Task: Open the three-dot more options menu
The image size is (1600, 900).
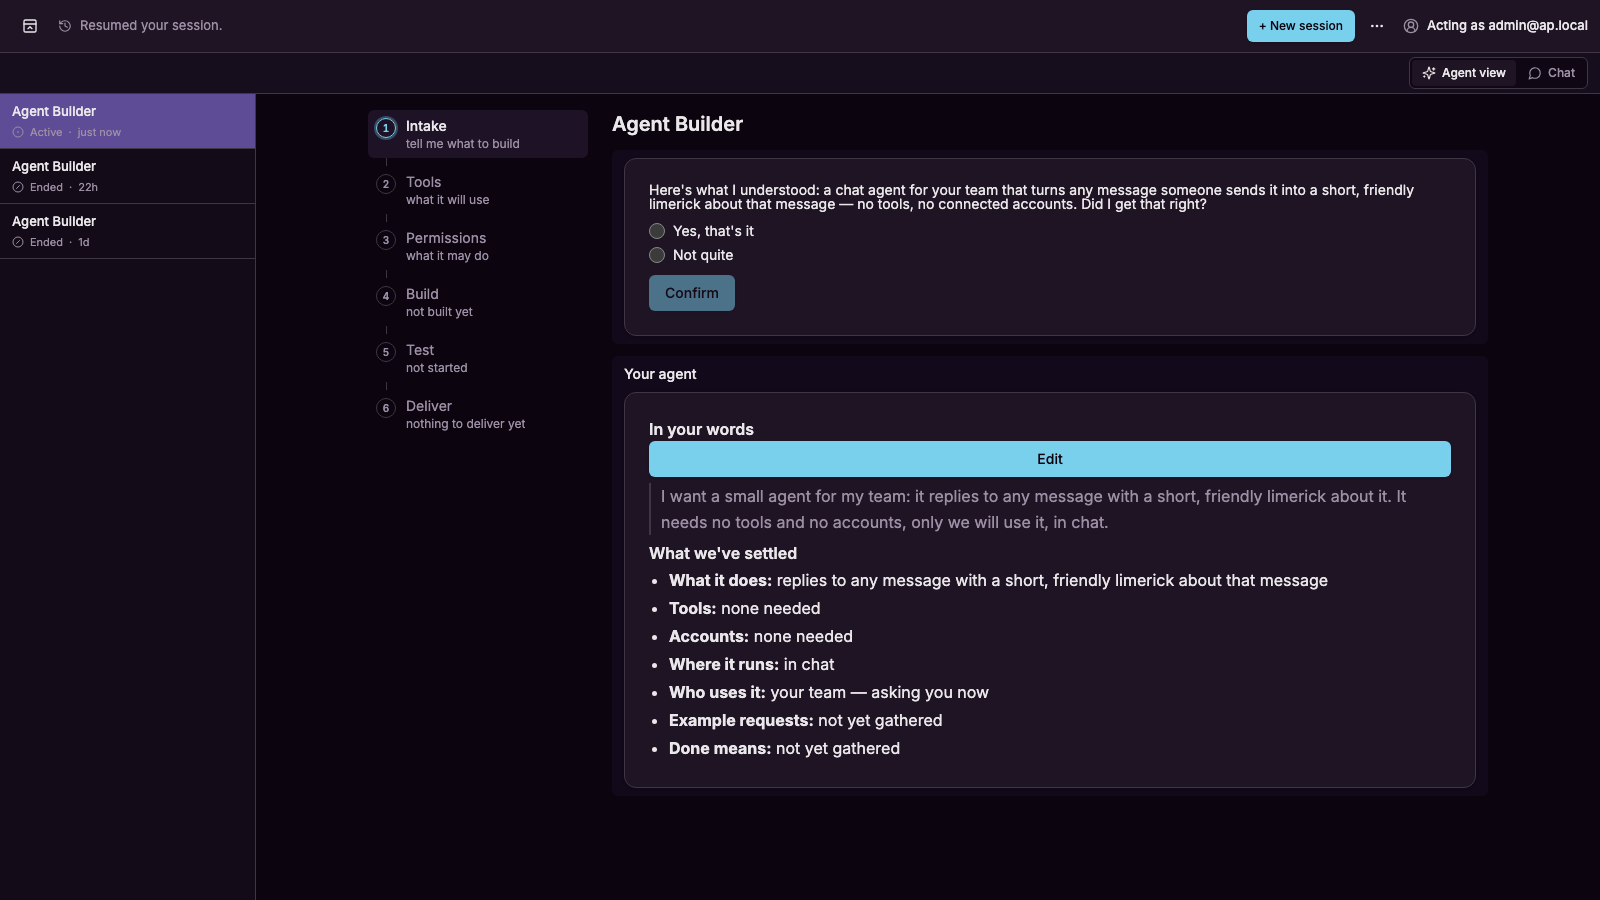Action: [x=1377, y=26]
